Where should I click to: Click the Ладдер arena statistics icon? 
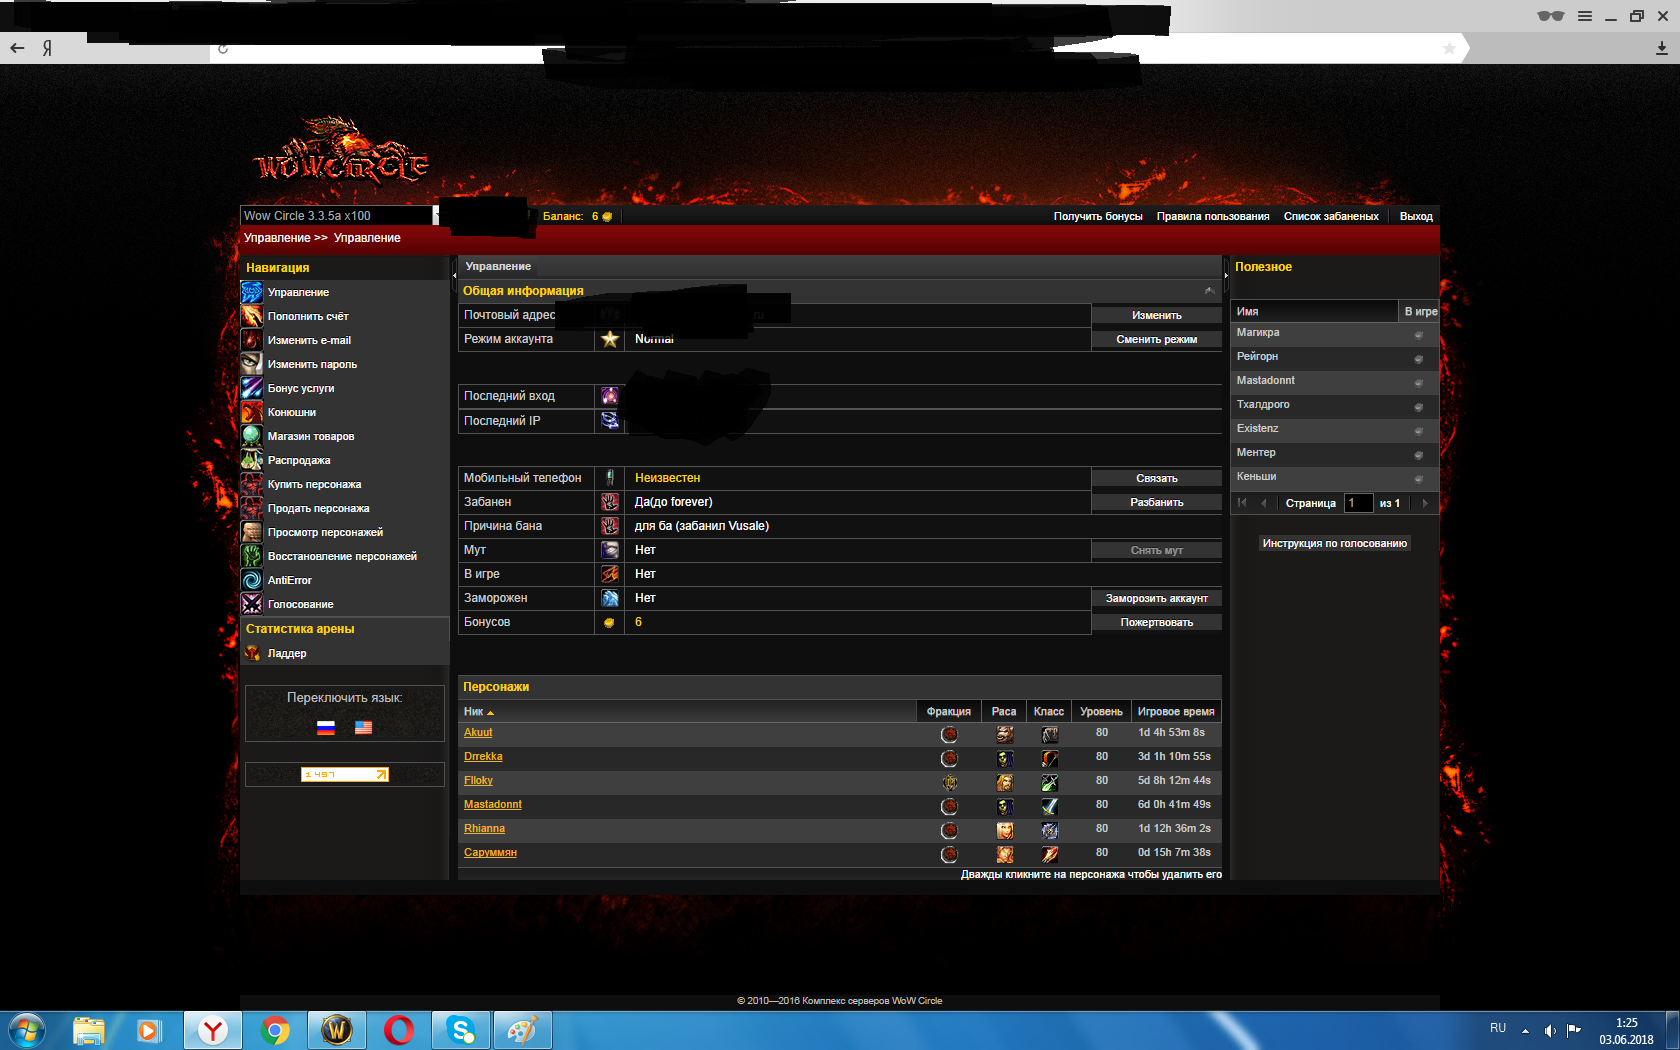[252, 654]
